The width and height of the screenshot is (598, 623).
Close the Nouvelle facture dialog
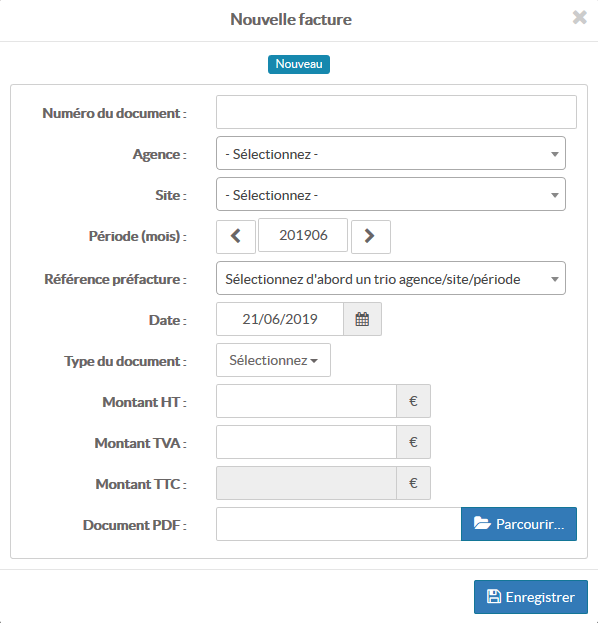(579, 17)
